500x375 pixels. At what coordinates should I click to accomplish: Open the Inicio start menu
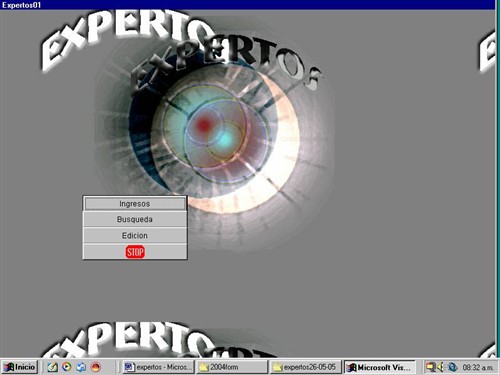click(x=20, y=367)
